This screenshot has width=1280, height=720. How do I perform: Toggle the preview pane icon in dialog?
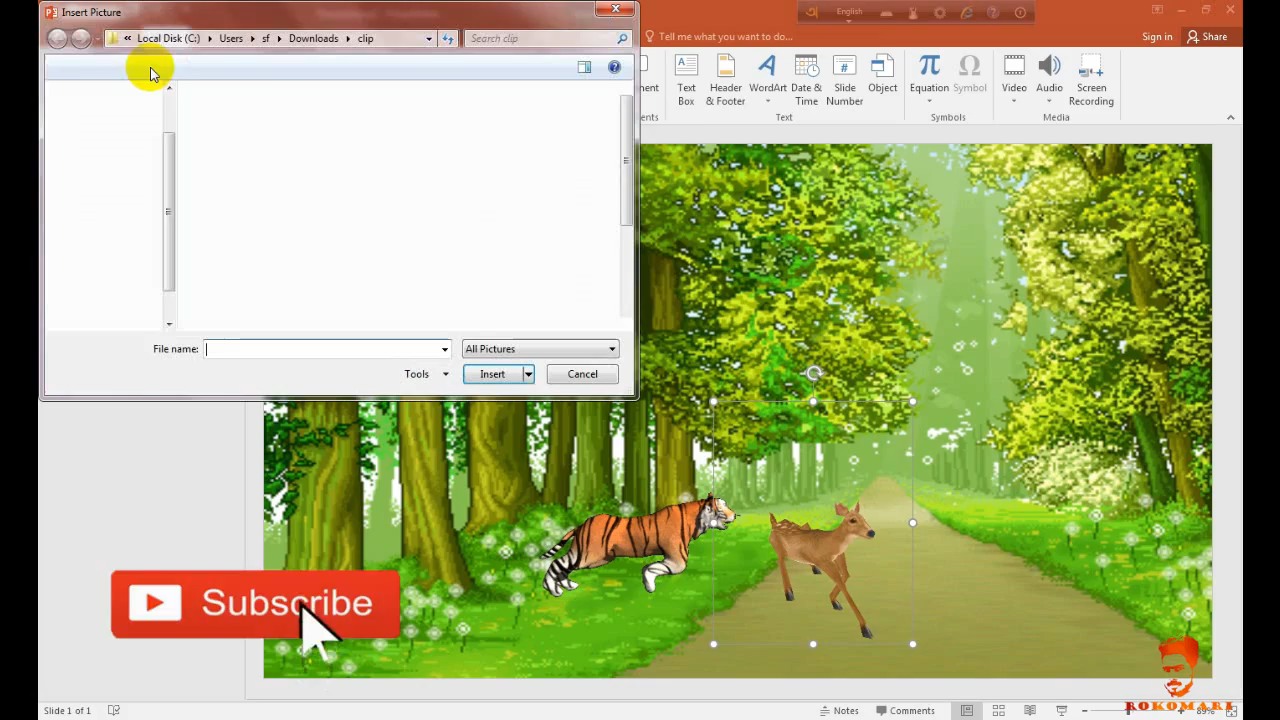pyautogui.click(x=584, y=67)
